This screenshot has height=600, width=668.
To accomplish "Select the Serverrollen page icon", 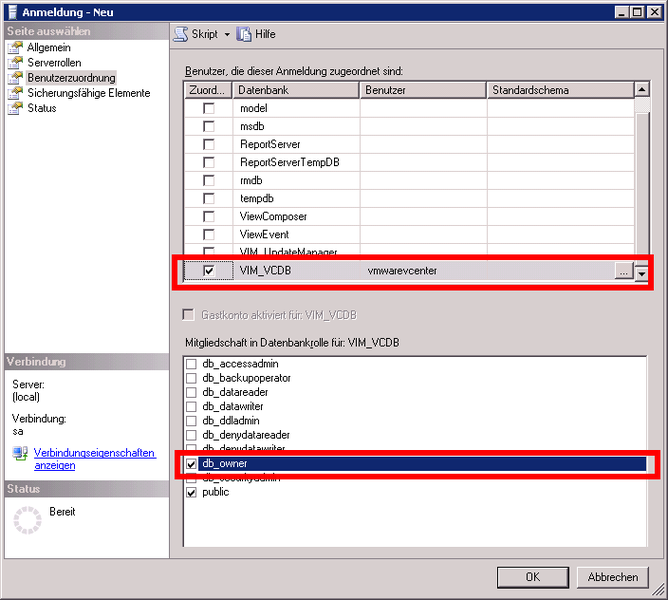I will click(x=15, y=63).
